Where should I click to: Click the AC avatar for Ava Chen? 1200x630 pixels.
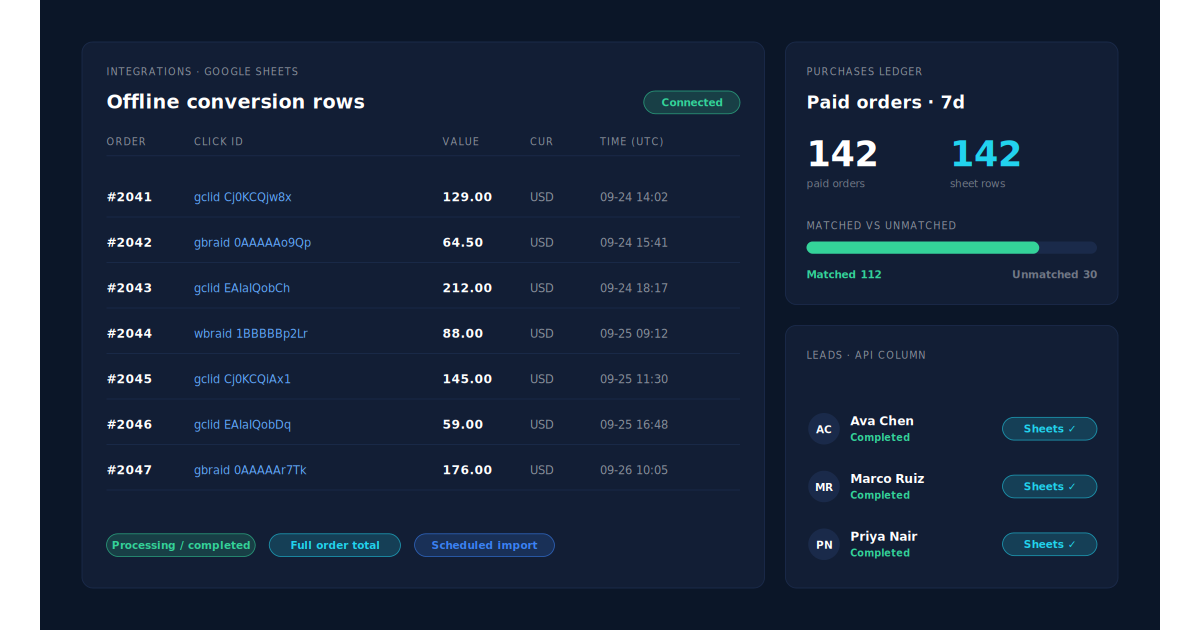(824, 429)
